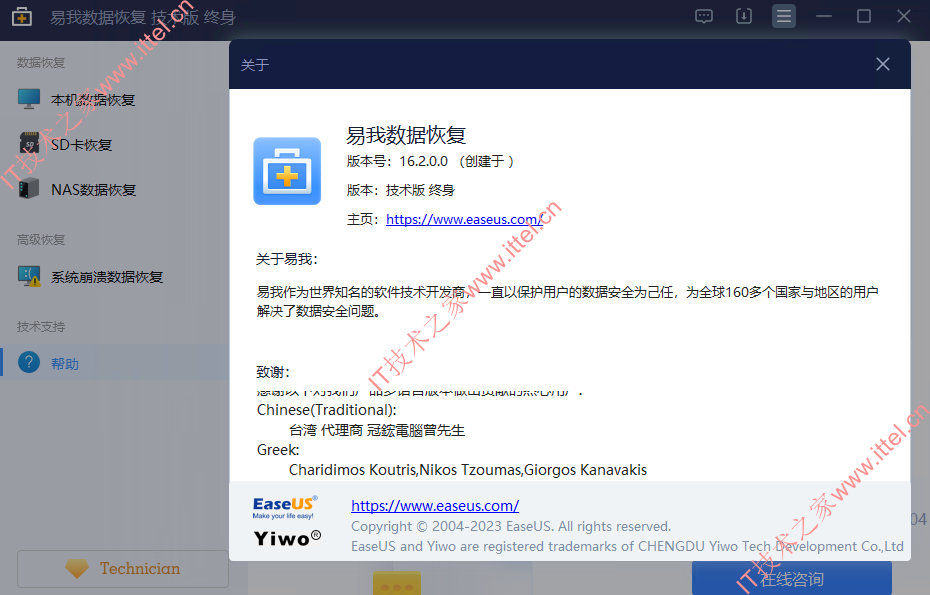Open the footer https://www.easeus.com/ link

pos(435,505)
